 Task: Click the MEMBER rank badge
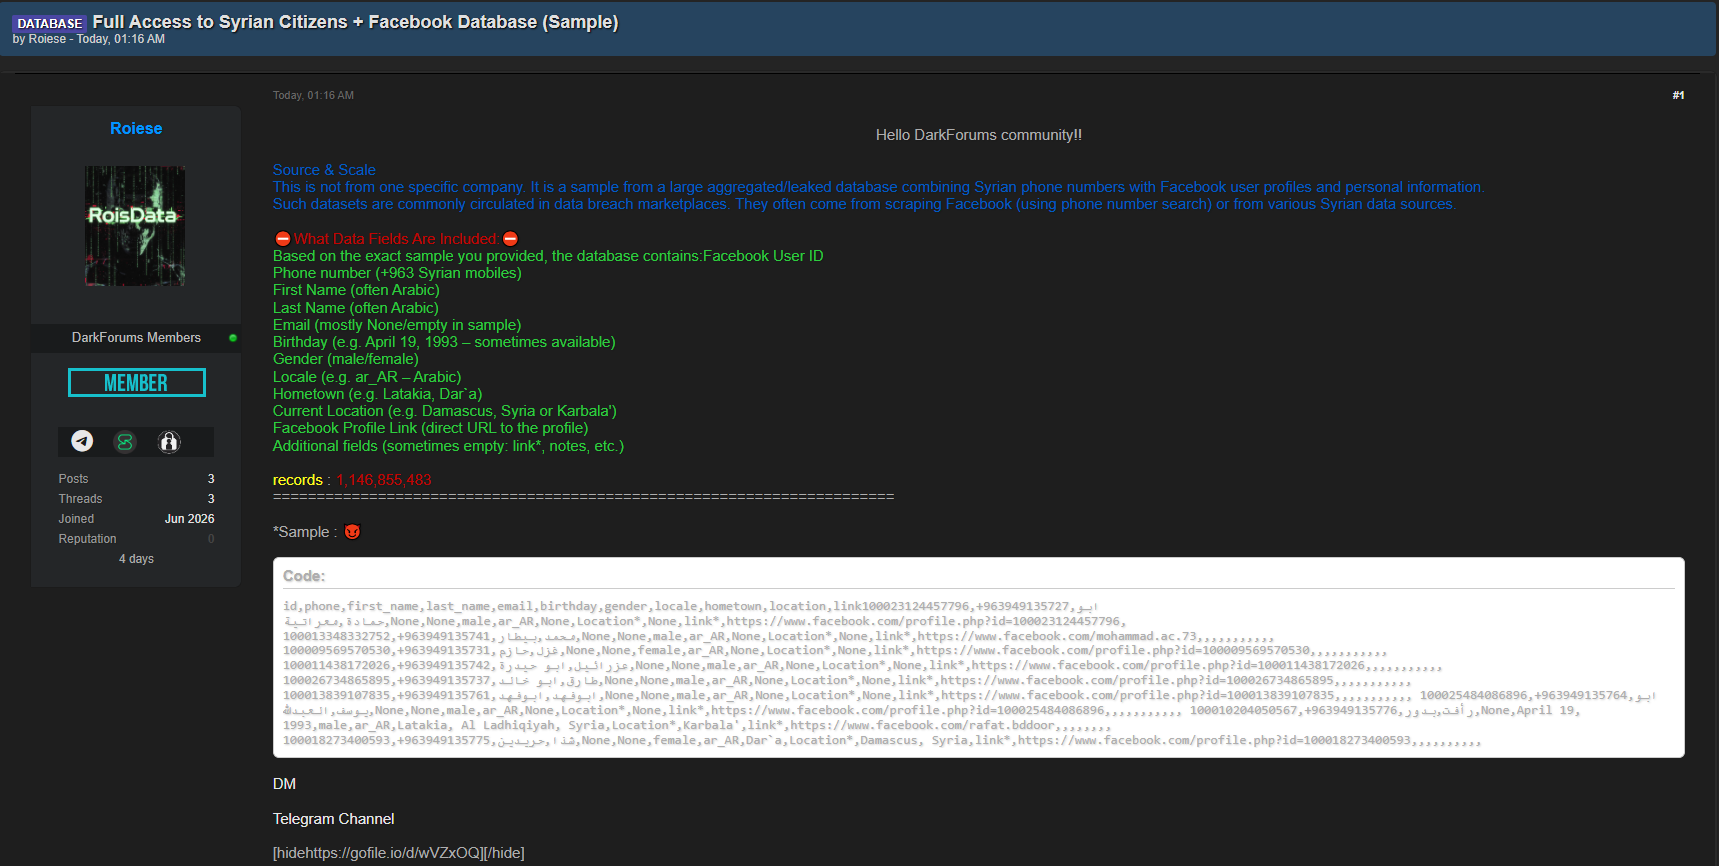coord(136,383)
